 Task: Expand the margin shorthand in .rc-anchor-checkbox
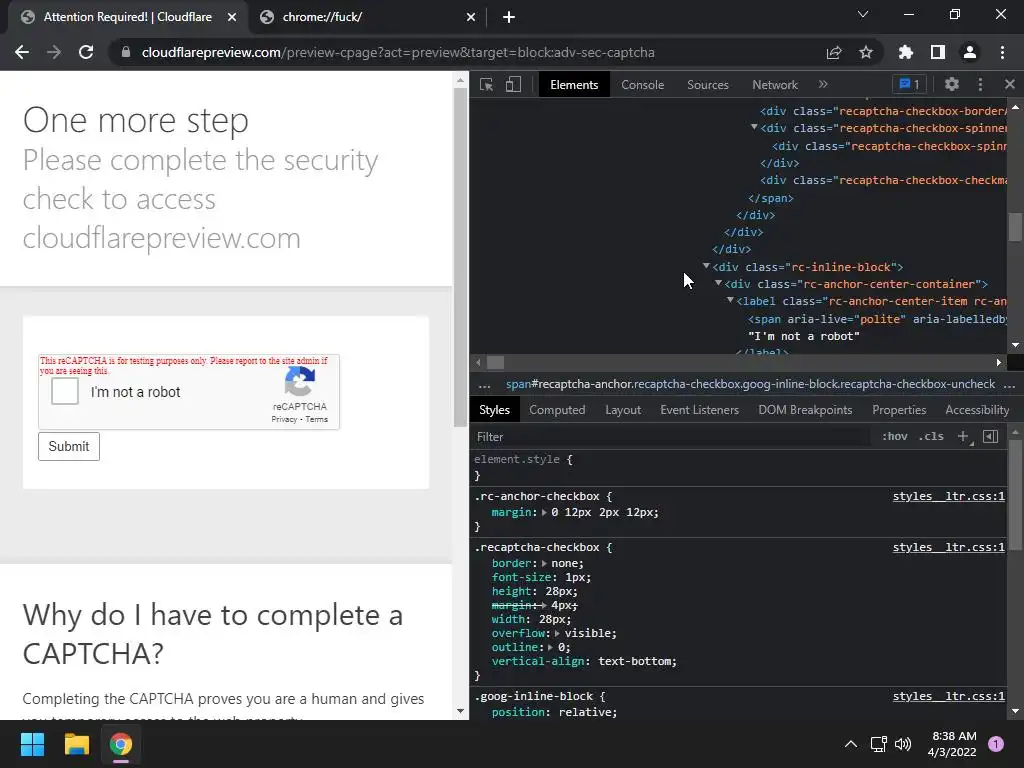point(544,513)
